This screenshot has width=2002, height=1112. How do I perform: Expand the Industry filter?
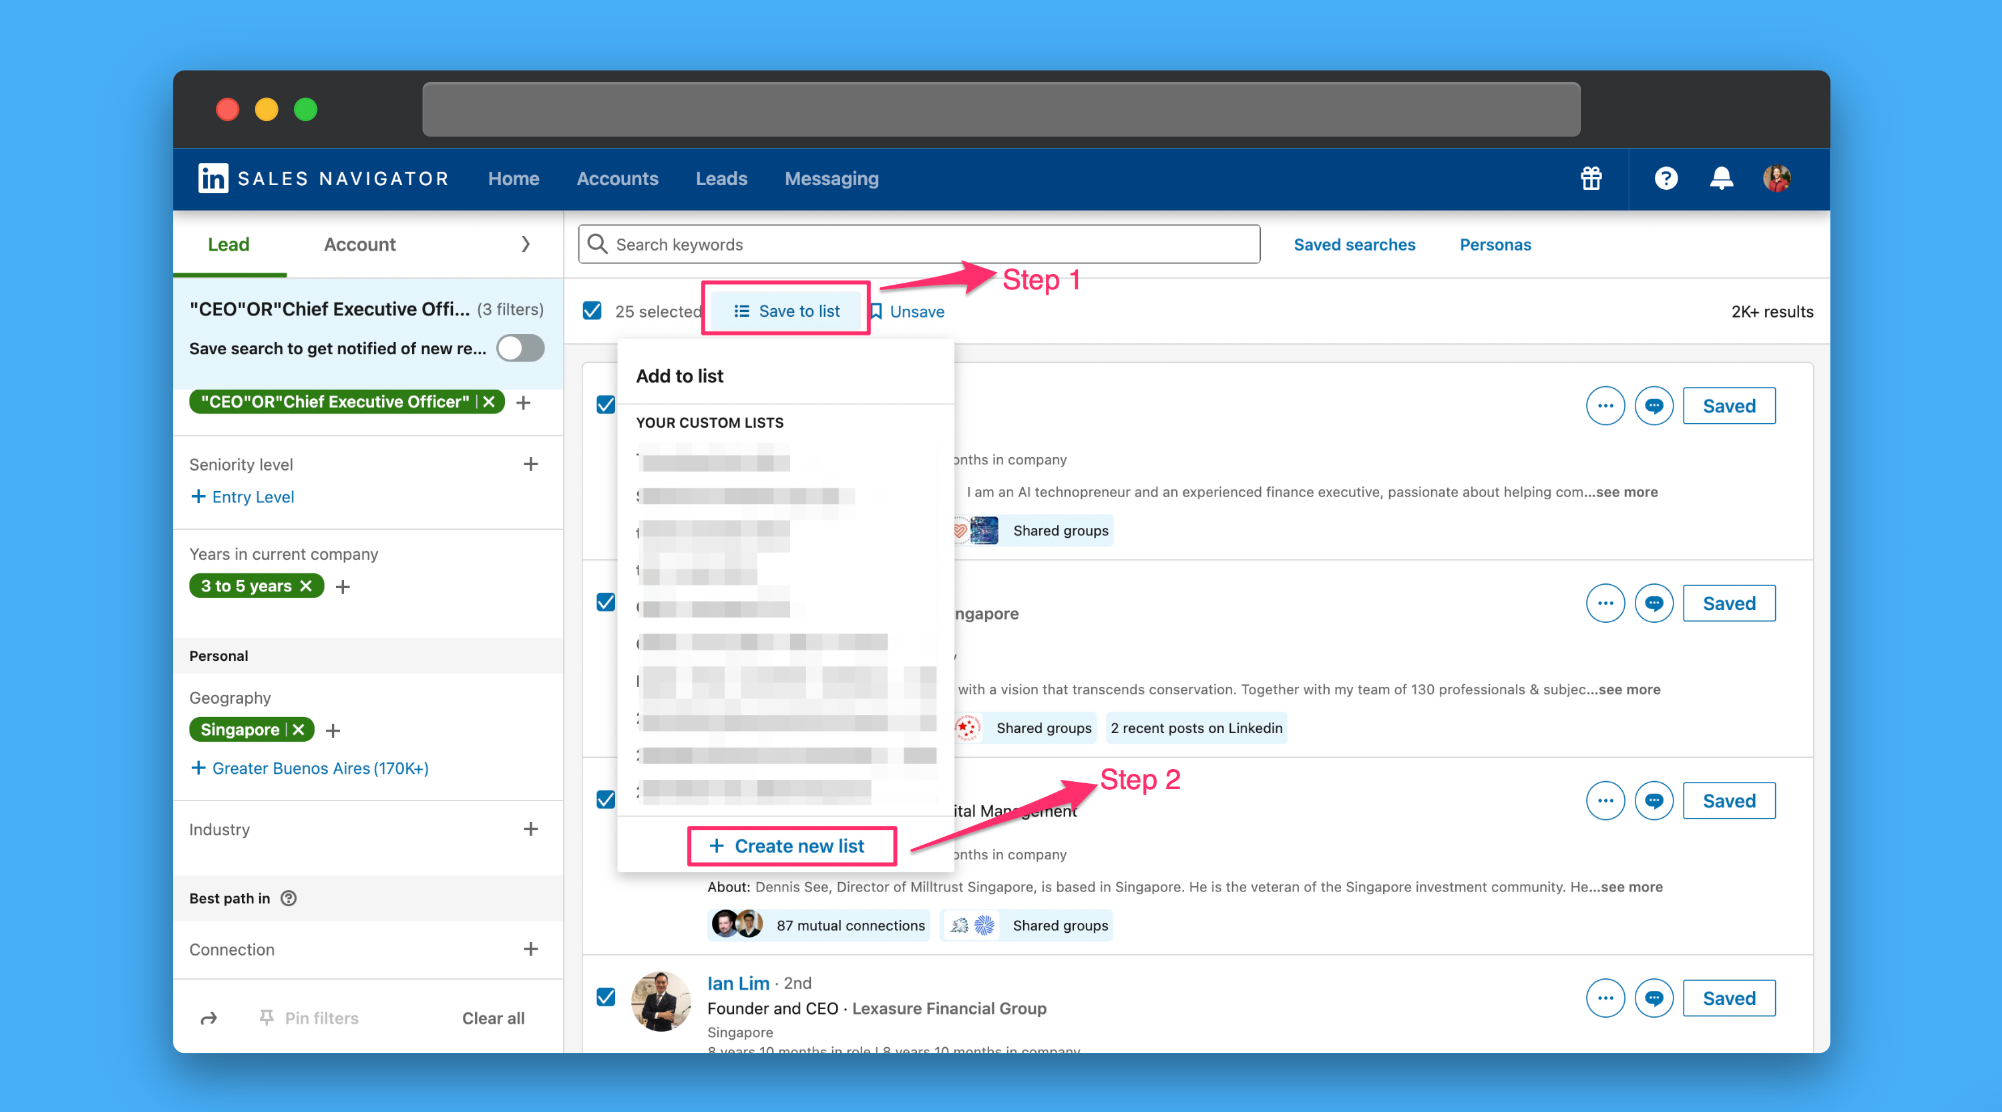[x=531, y=829]
